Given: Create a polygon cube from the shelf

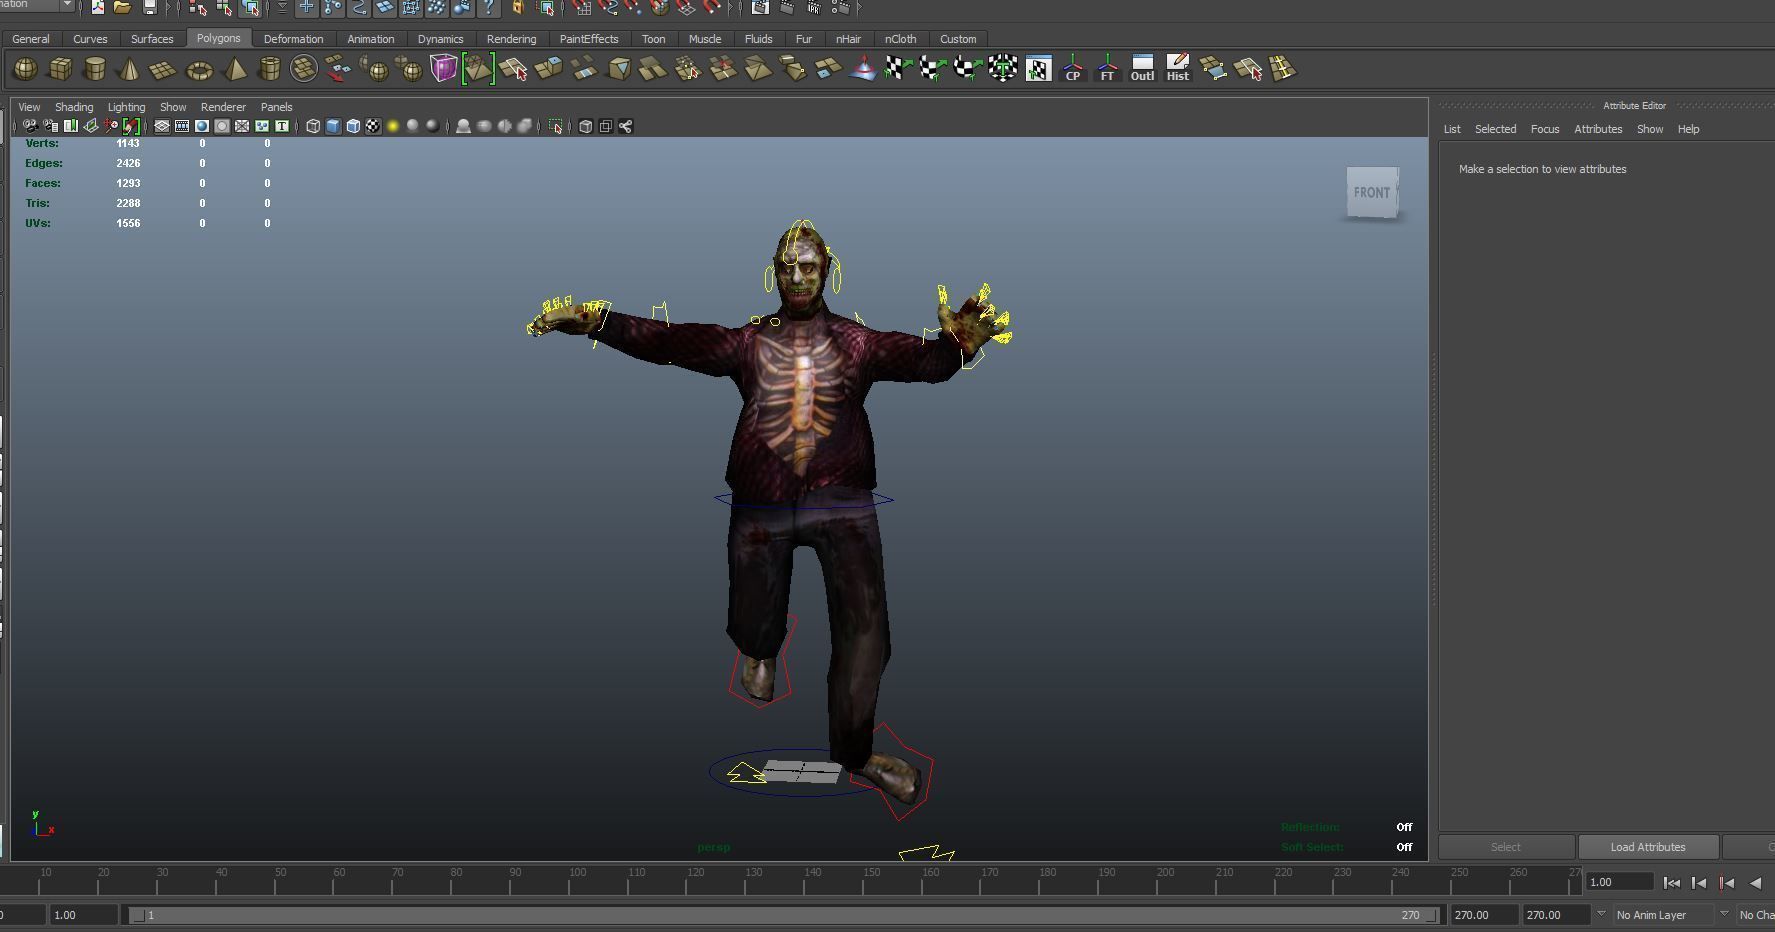Looking at the screenshot, I should (60, 69).
